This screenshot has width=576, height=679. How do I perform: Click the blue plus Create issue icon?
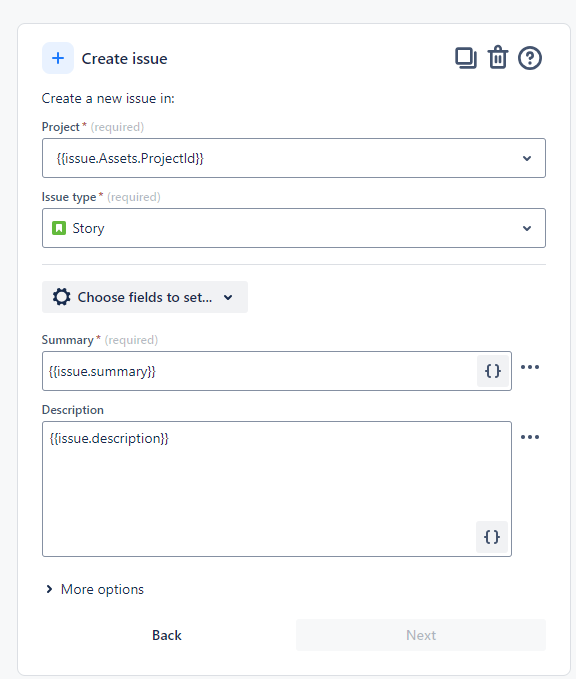click(58, 58)
